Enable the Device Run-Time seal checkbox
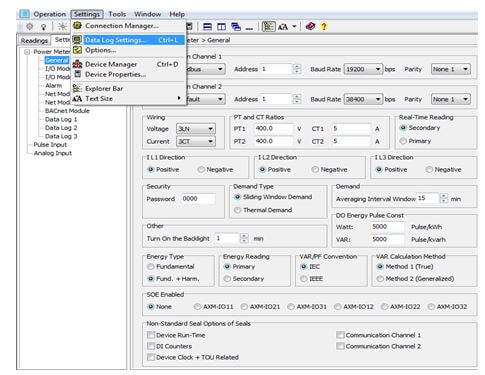This screenshot has width=485, height=375. (x=151, y=335)
